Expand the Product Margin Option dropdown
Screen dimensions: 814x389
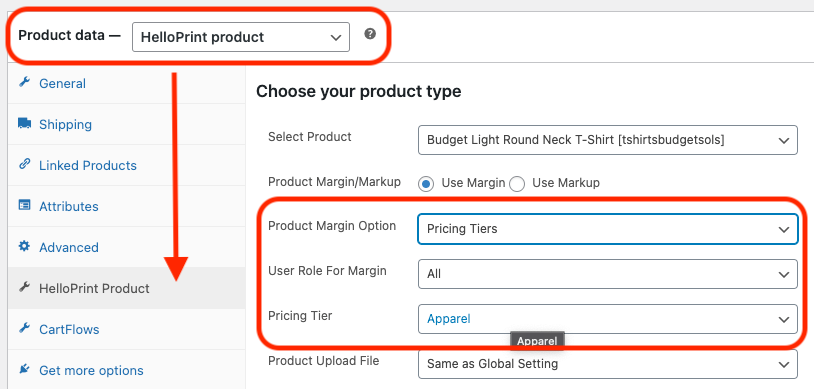click(x=607, y=229)
